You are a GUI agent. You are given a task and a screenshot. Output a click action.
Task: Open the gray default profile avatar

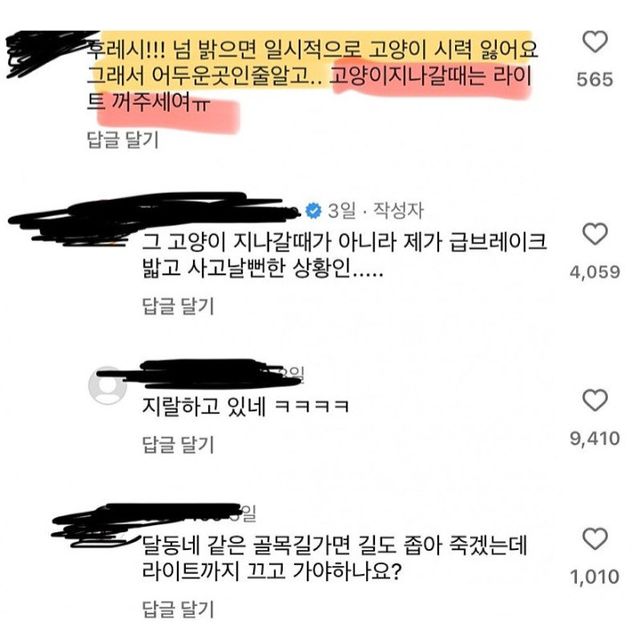(x=107, y=386)
